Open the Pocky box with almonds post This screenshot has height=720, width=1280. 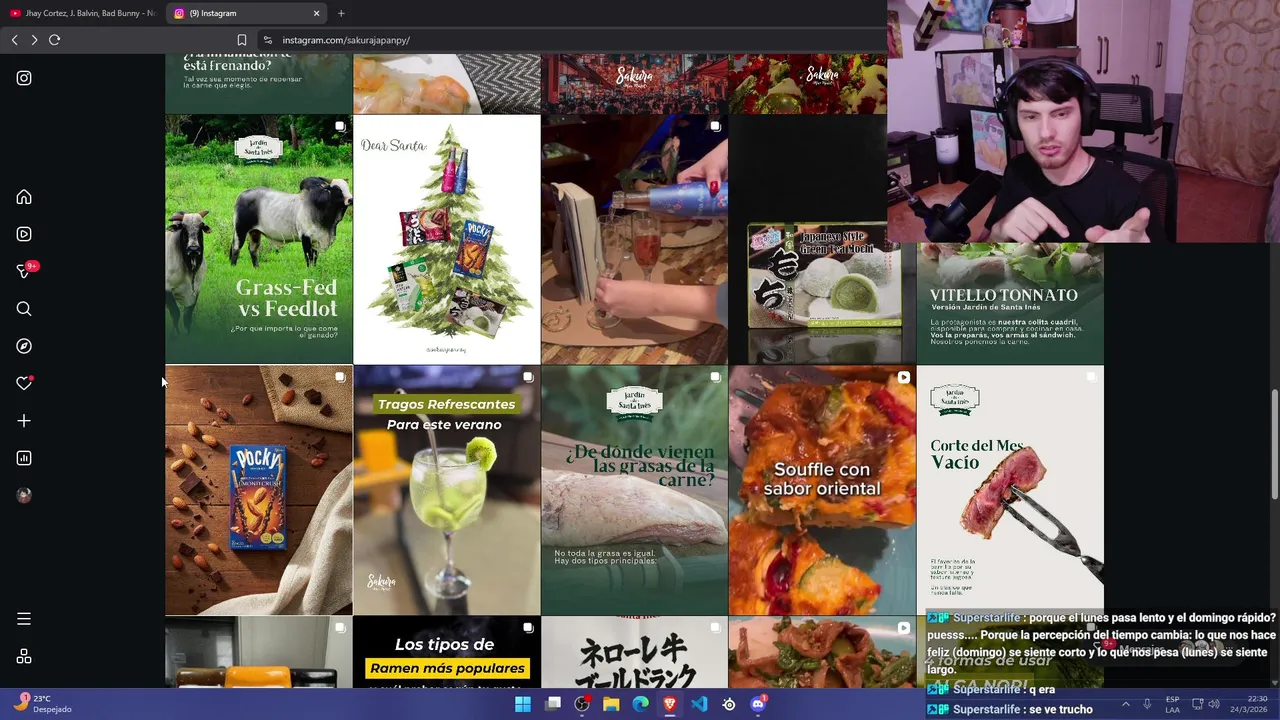tap(259, 490)
